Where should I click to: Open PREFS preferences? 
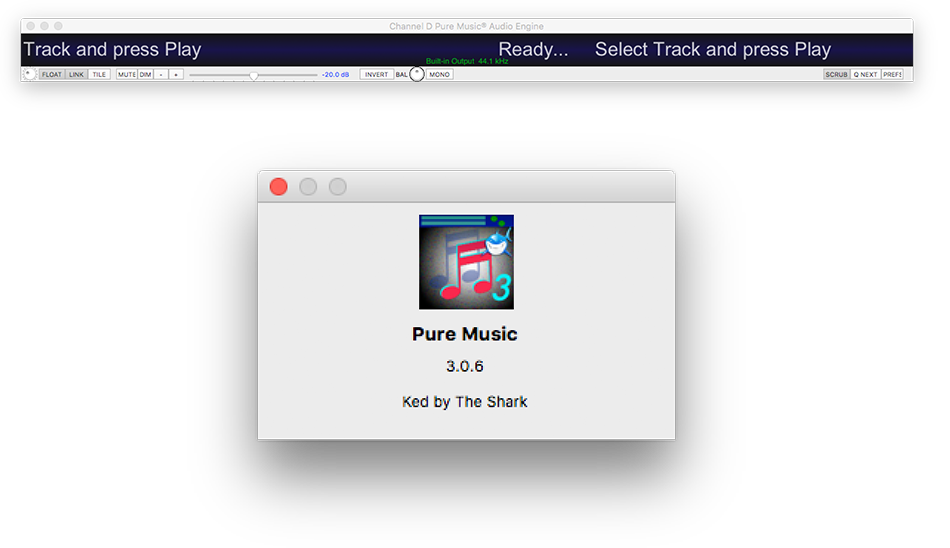pos(893,75)
